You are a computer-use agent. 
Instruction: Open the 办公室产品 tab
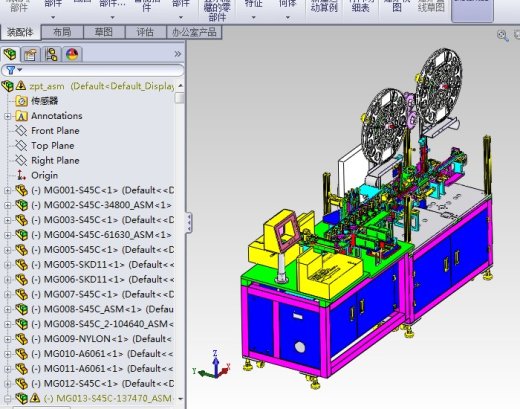[194, 32]
